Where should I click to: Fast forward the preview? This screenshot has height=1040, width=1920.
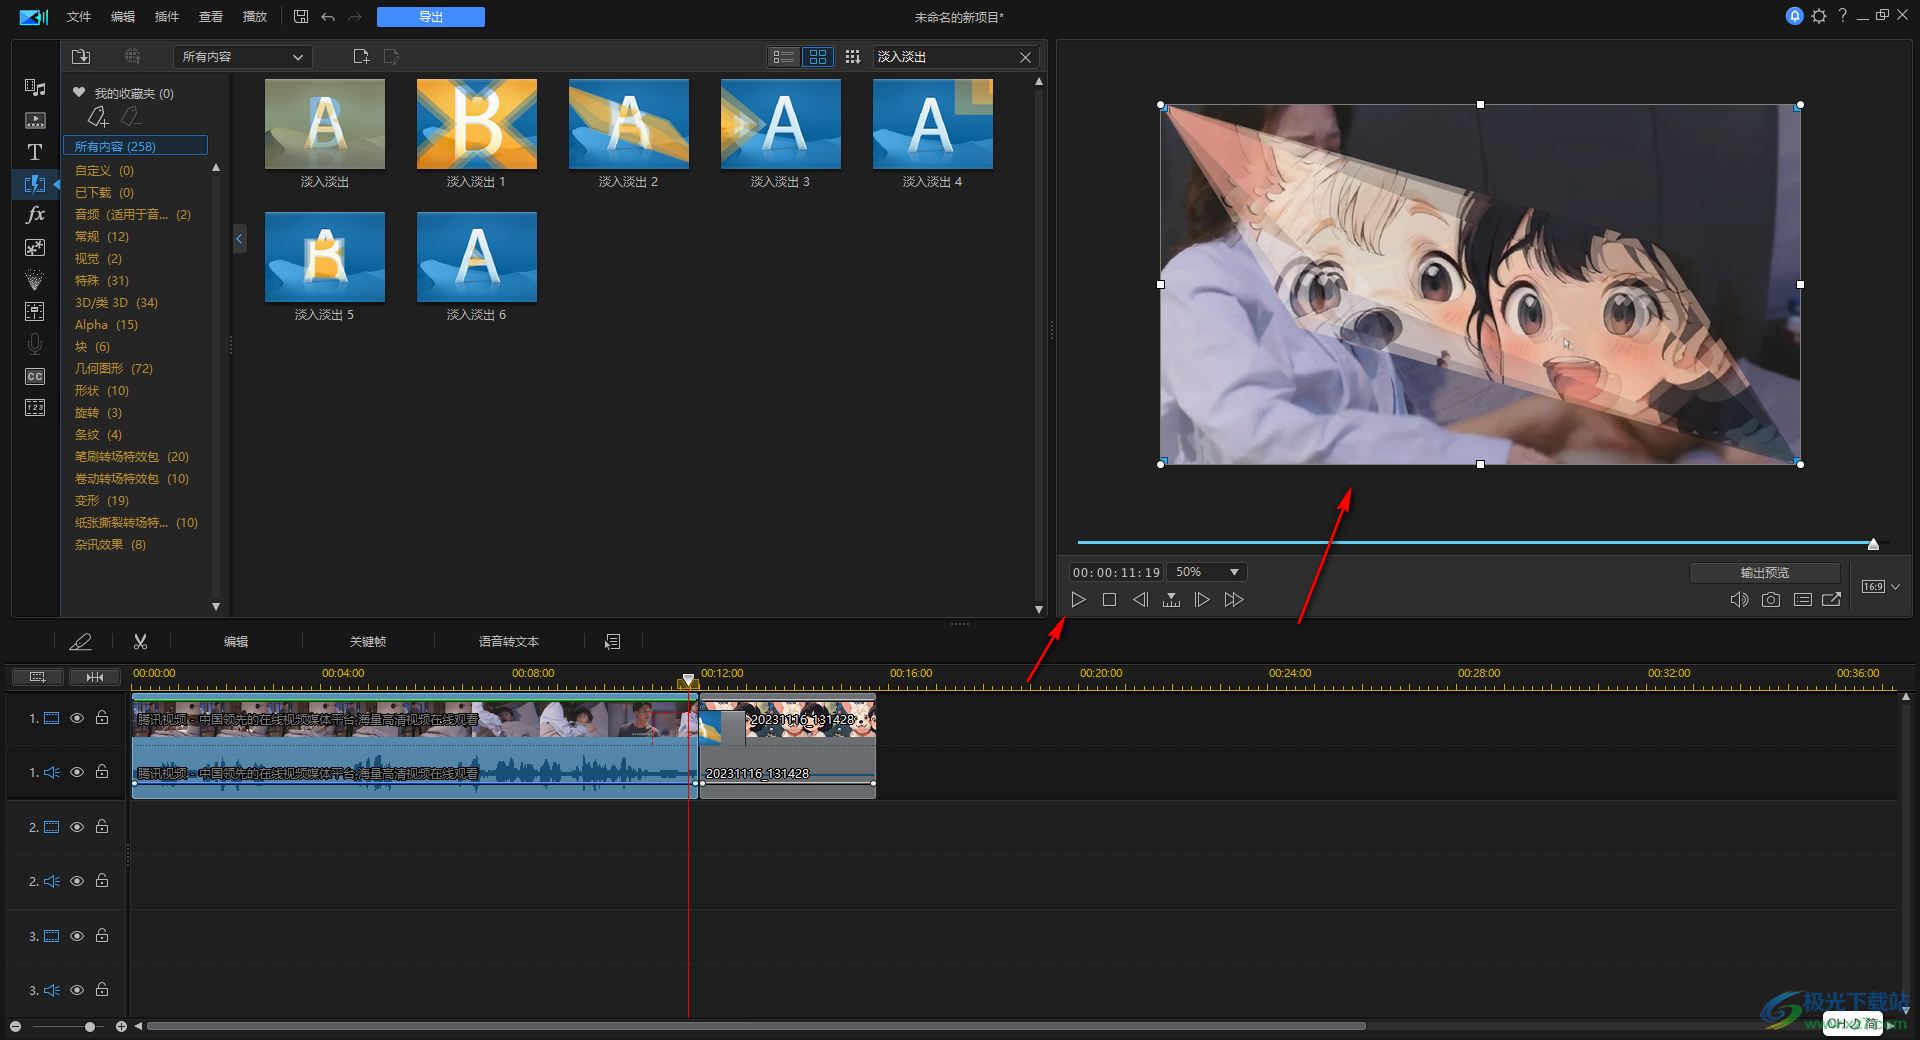point(1234,600)
